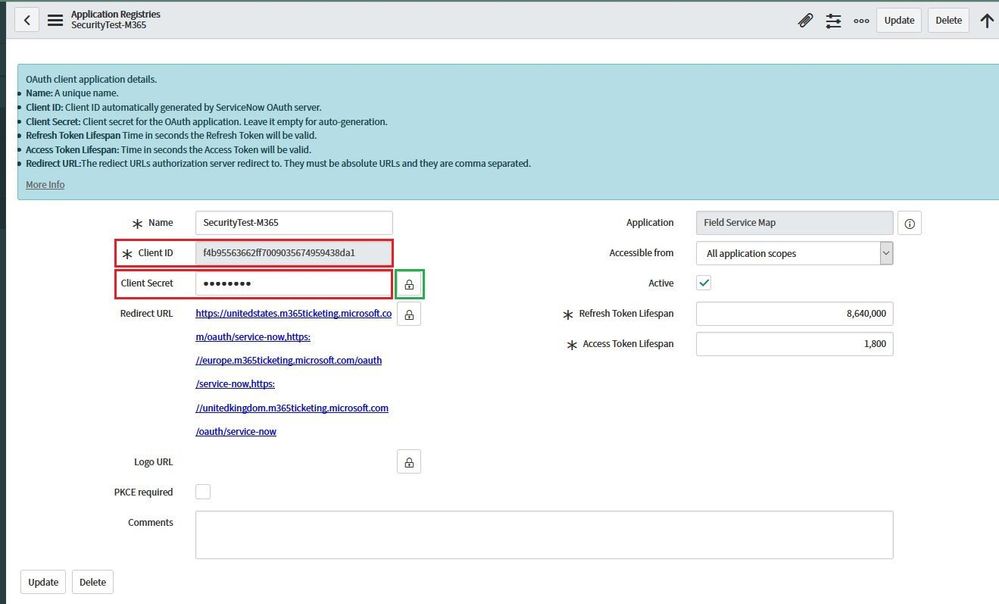
Task: Click the header Update button
Action: click(899, 20)
